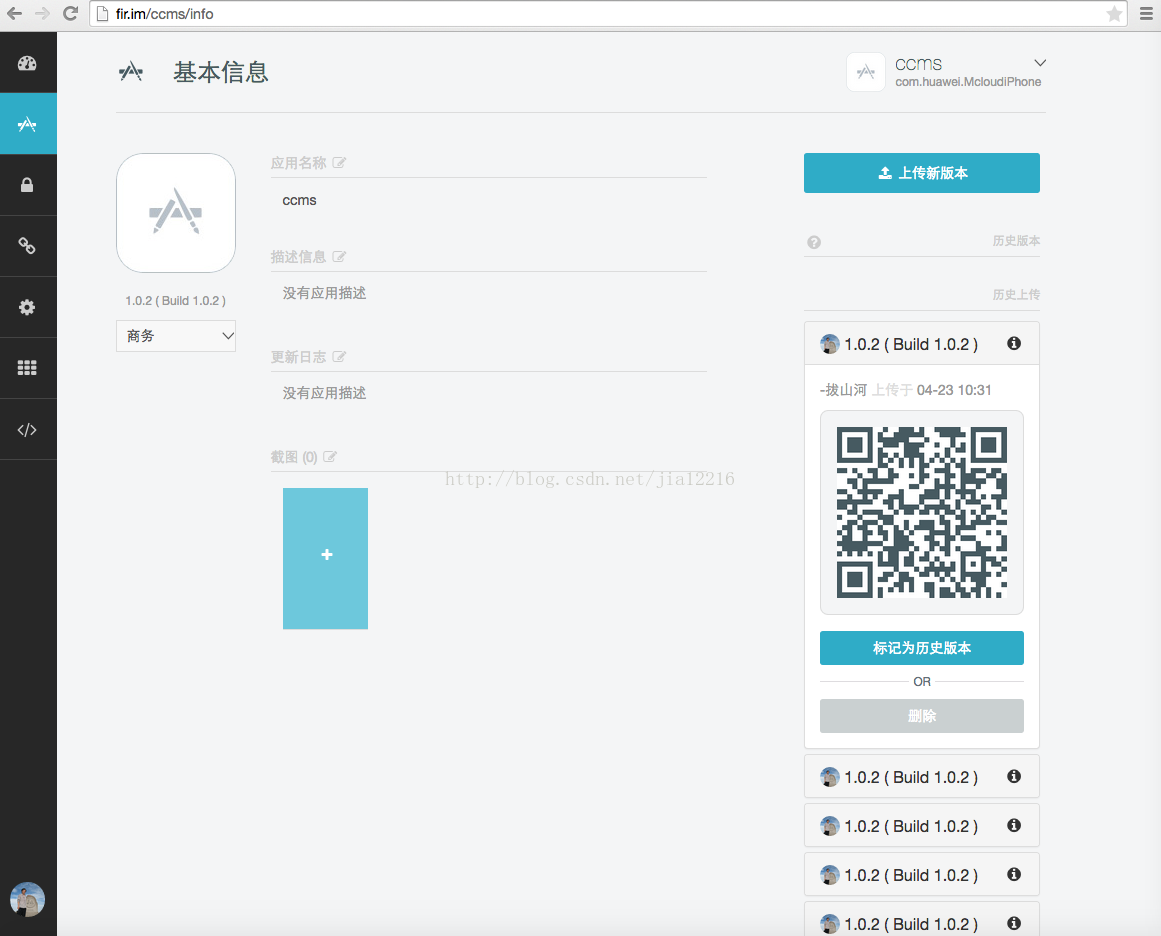Click the large ccms app icon

tap(176, 213)
